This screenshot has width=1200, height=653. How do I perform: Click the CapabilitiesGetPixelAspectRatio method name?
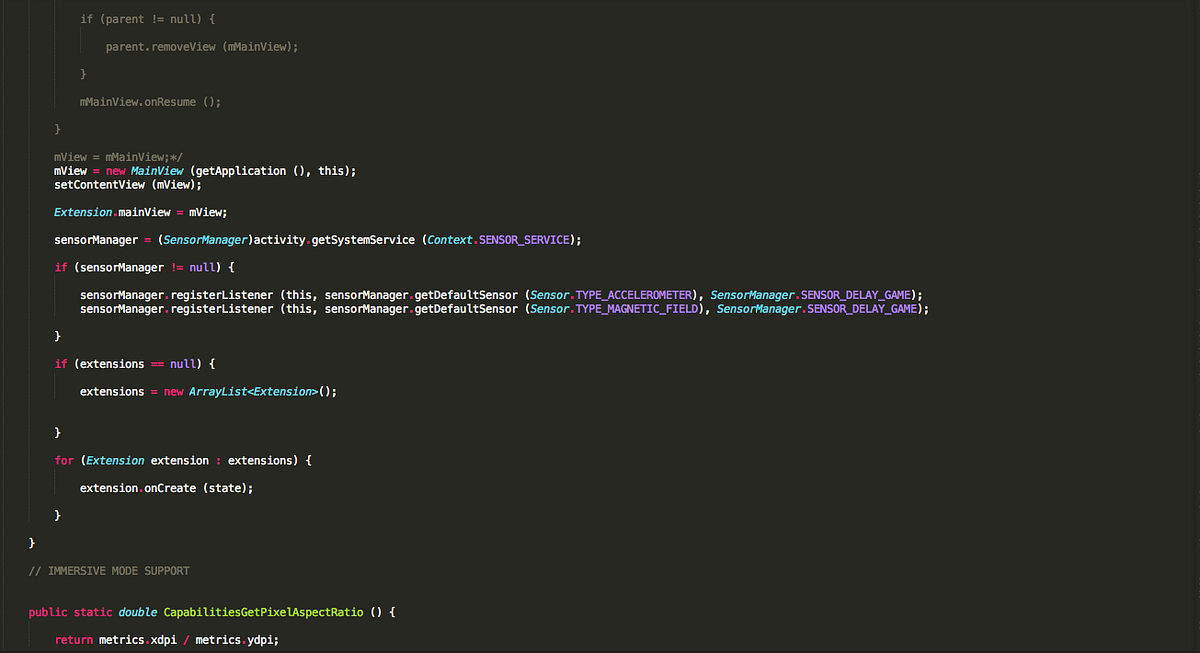pyautogui.click(x=260, y=611)
